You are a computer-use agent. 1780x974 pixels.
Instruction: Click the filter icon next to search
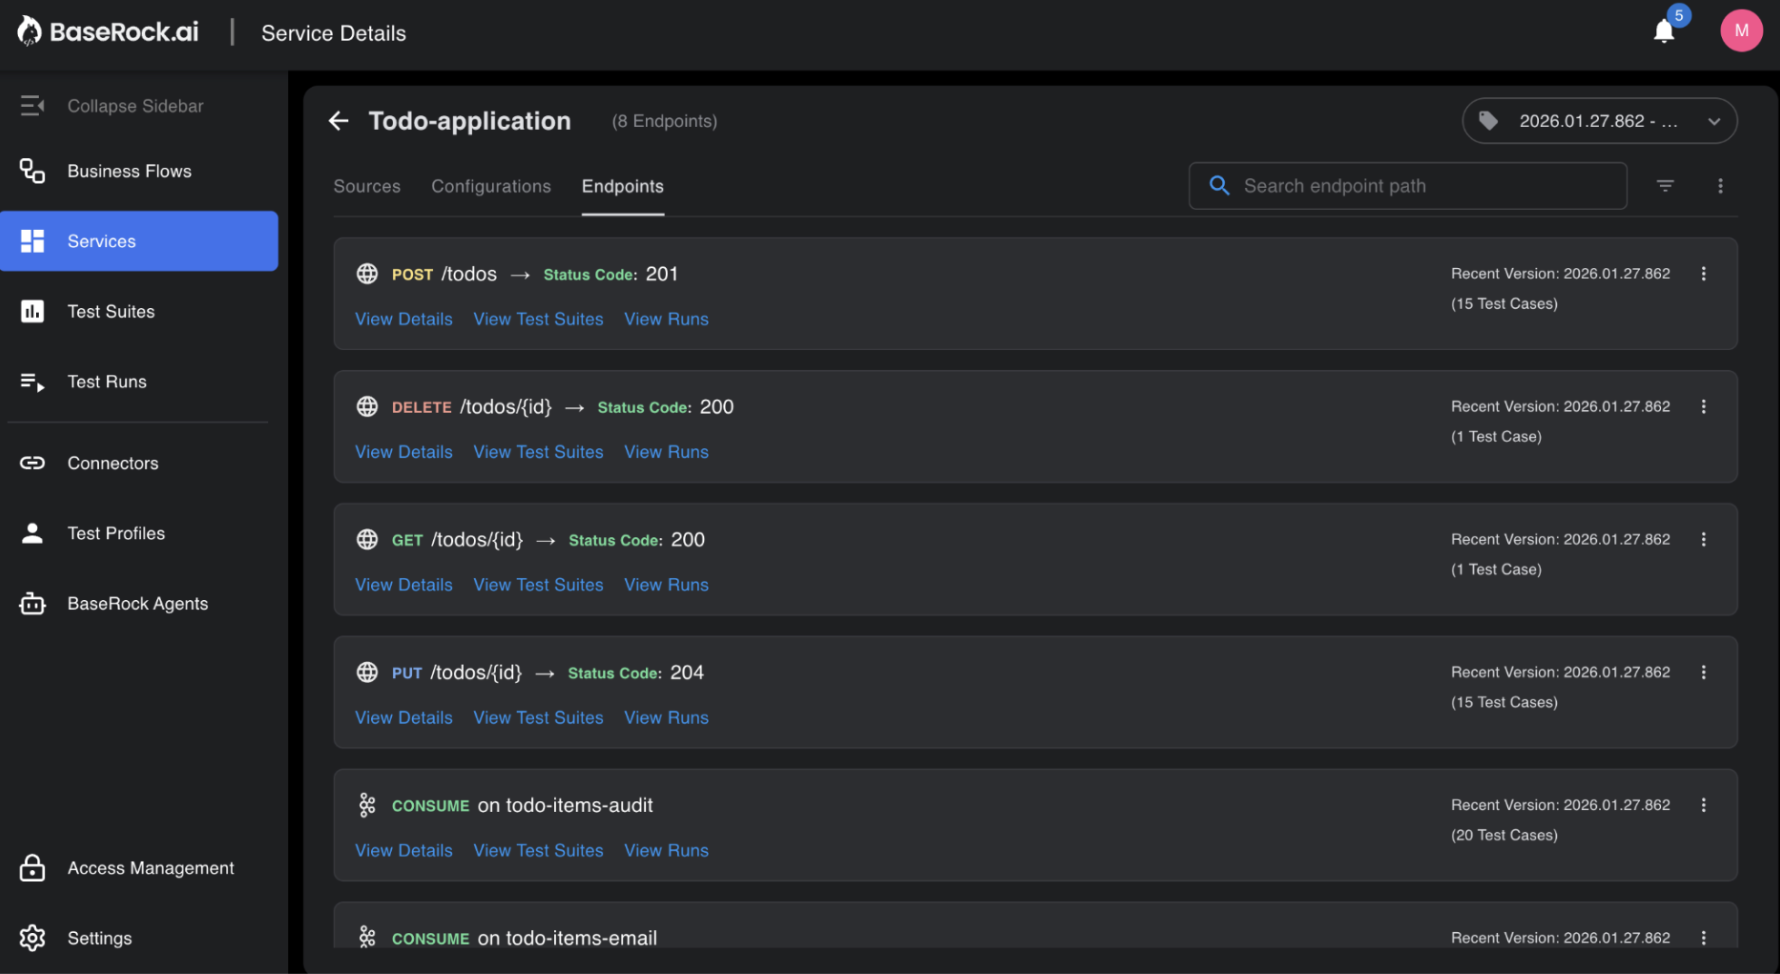click(1665, 186)
